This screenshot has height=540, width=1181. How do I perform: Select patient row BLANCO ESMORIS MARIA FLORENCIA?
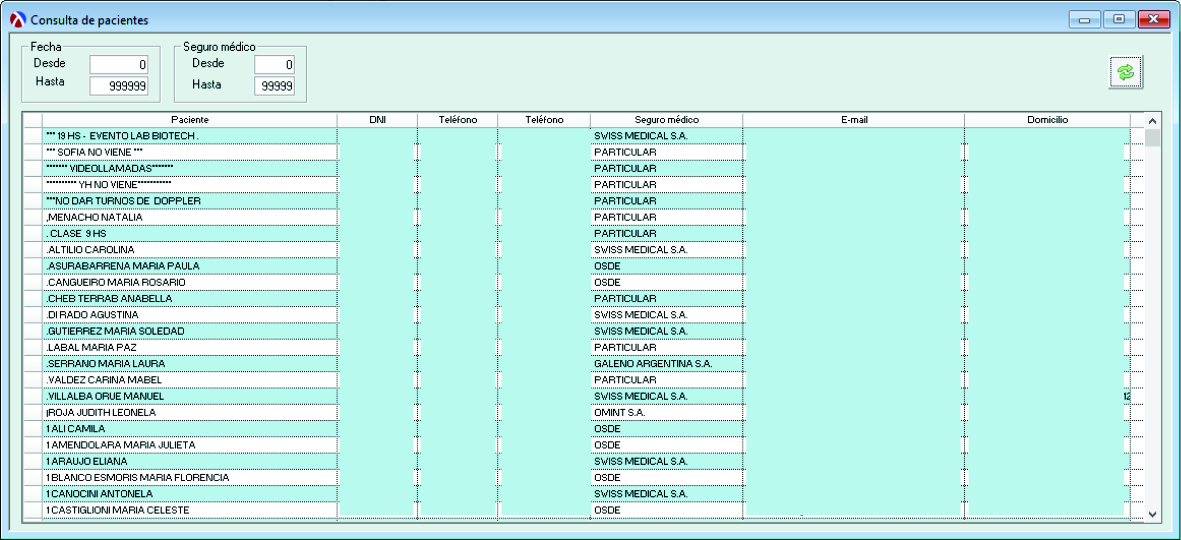point(190,478)
